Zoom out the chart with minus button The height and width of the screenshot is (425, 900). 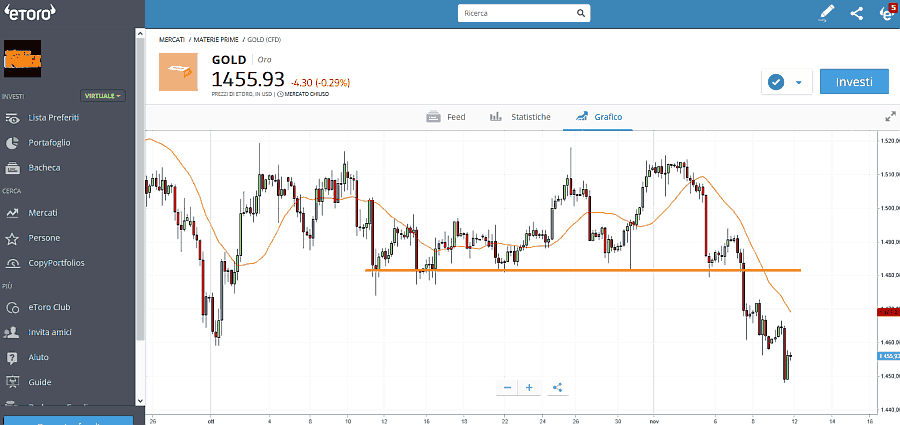[x=508, y=387]
